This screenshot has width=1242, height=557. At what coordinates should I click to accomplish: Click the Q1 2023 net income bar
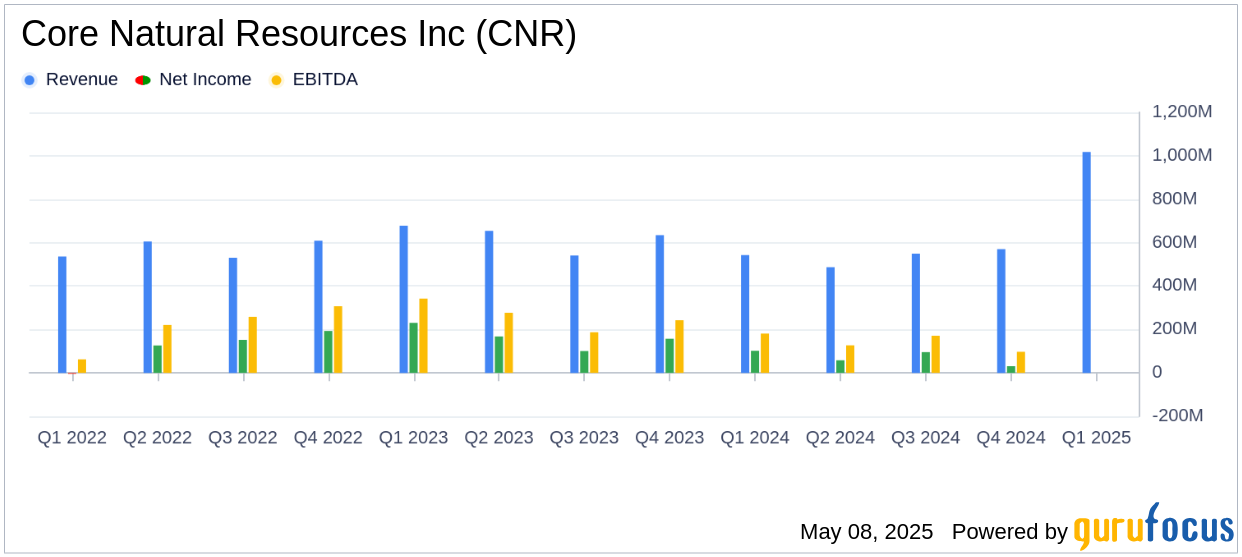click(x=414, y=348)
